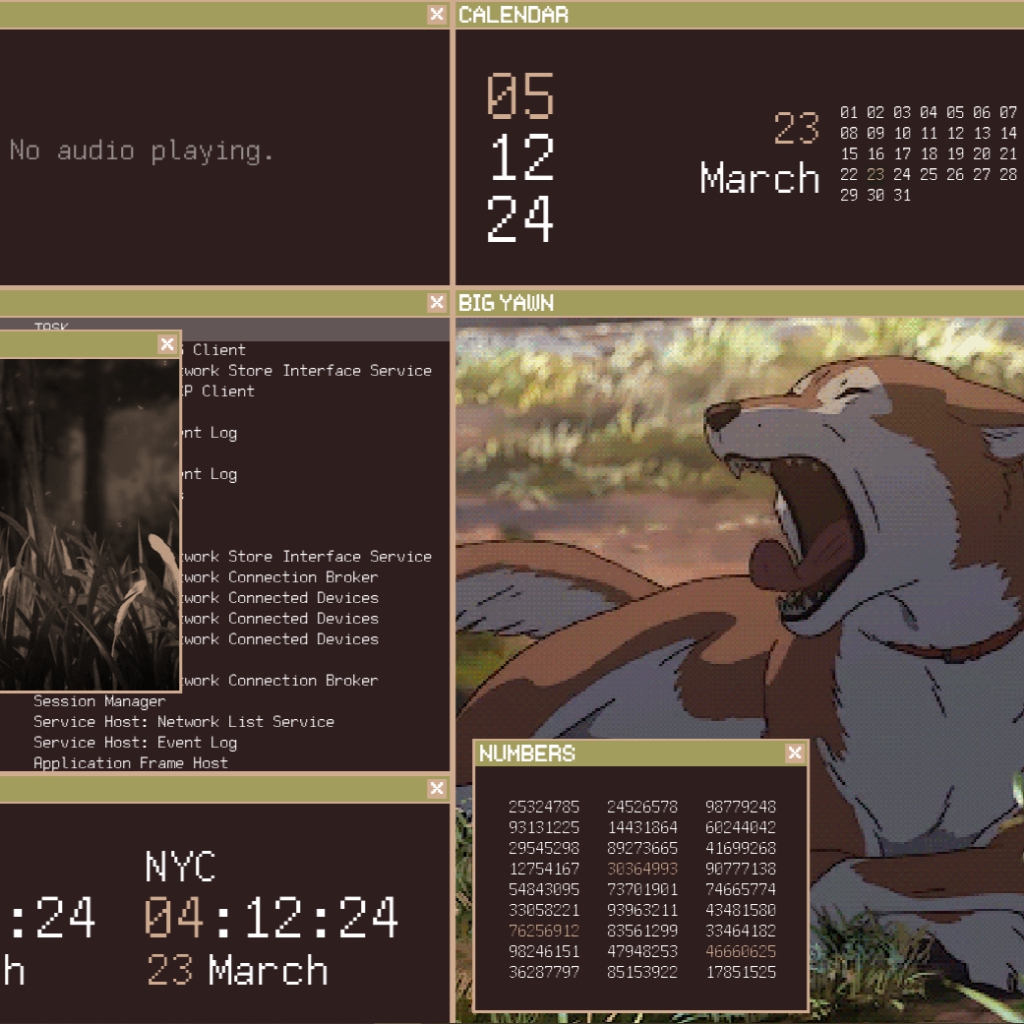Image resolution: width=1024 pixels, height=1024 pixels.
Task: Click the '04' hour in NYC clock
Action: pyautogui.click(x=174, y=918)
